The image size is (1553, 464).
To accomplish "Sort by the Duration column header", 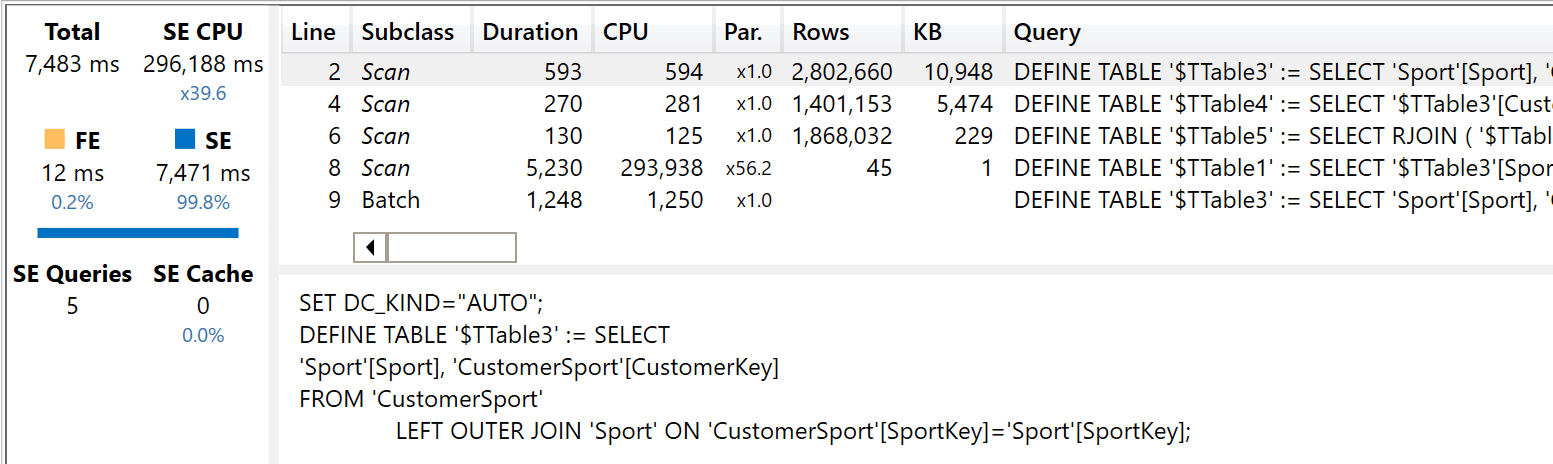I will click(x=532, y=32).
